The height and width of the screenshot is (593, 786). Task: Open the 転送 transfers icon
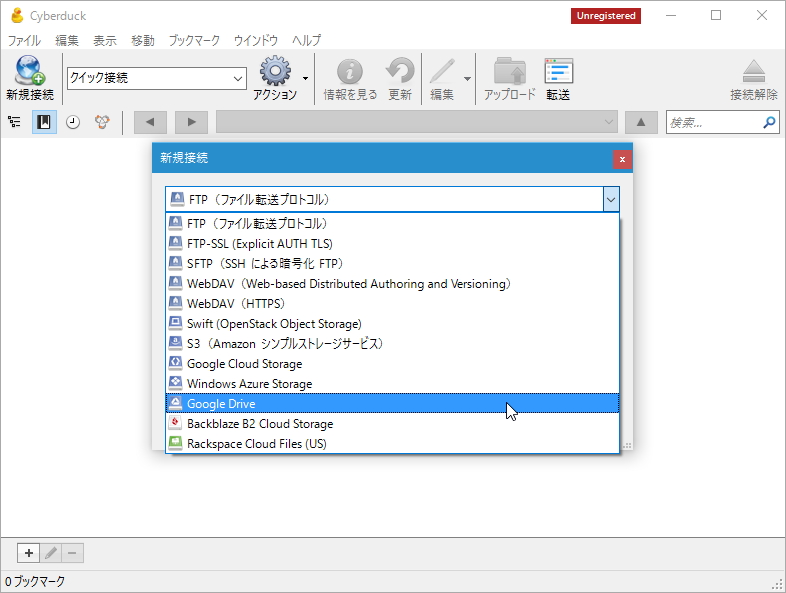[x=558, y=71]
